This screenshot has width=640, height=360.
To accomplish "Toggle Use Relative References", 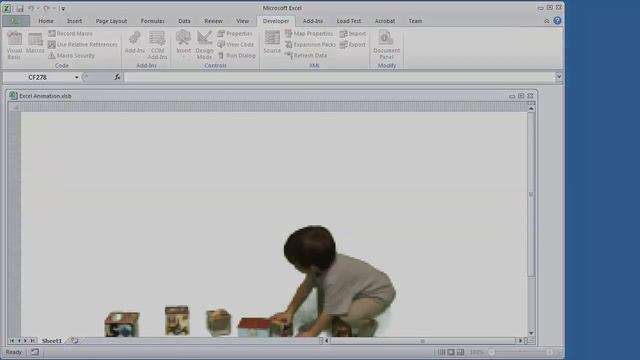I will tap(83, 44).
